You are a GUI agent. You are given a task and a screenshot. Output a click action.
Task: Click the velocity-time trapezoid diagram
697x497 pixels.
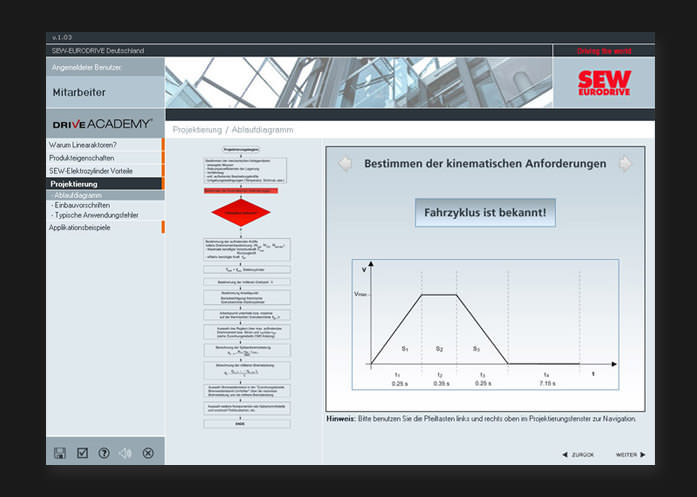coord(485,325)
